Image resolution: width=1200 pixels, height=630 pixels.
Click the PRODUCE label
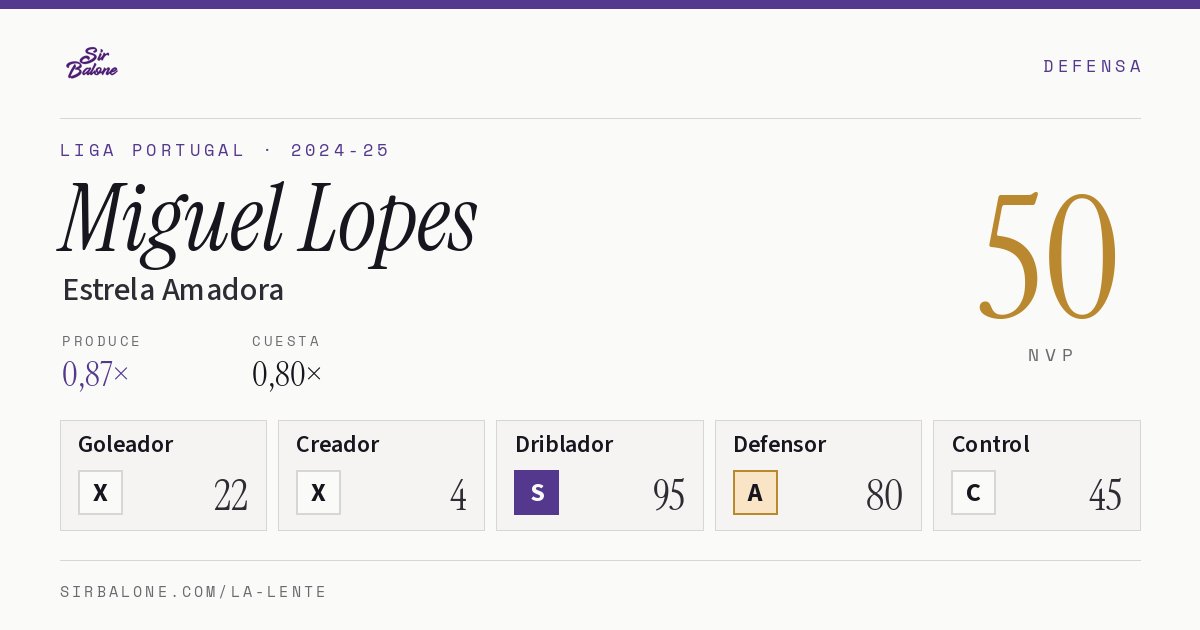(102, 341)
